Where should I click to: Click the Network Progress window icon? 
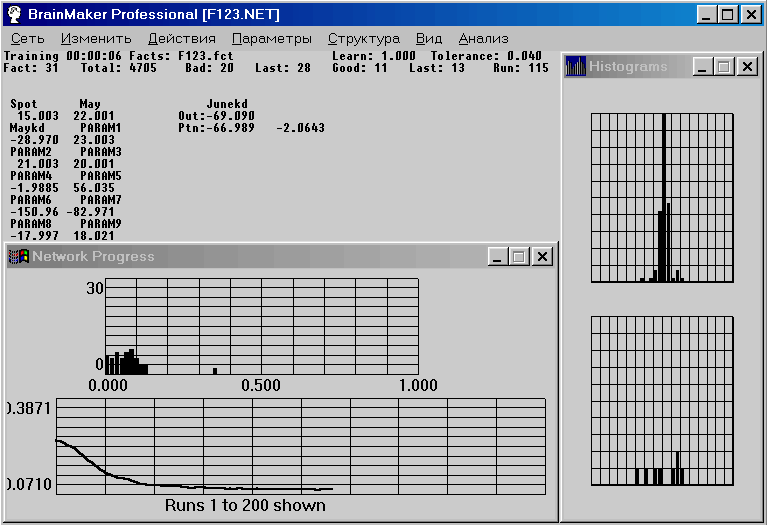click(x=19, y=256)
